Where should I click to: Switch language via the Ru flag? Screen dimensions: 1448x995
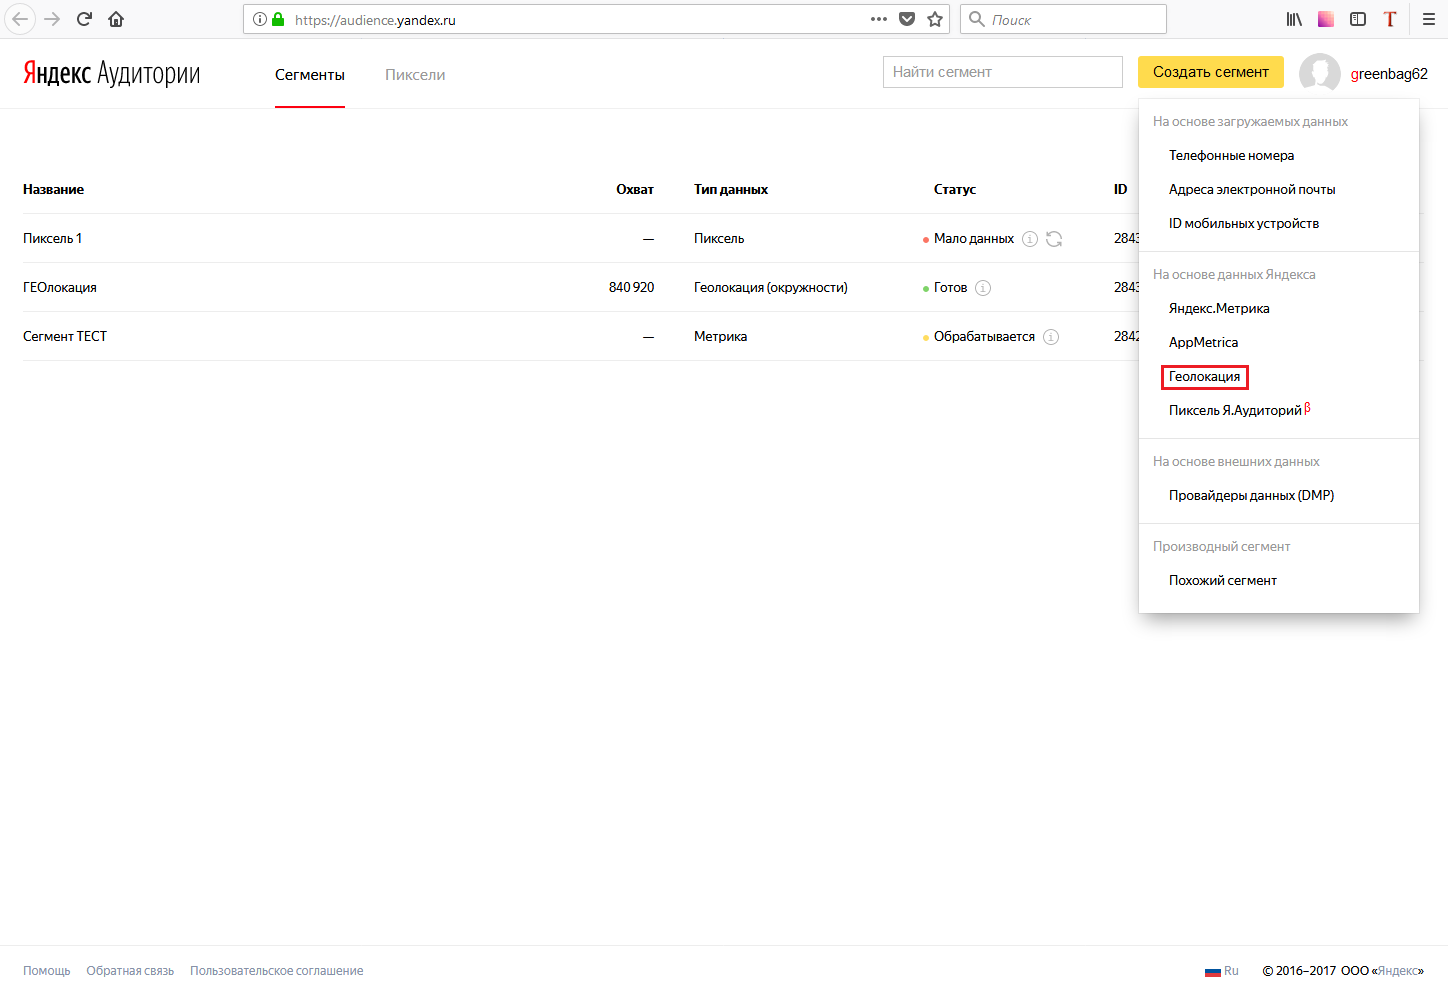pos(1222,971)
